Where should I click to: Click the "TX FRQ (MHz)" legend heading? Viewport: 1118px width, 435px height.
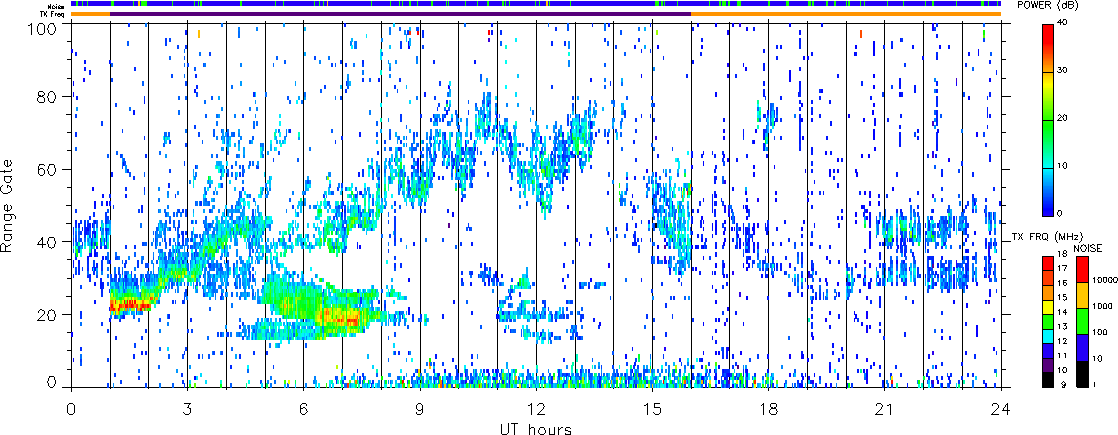(x=1047, y=237)
